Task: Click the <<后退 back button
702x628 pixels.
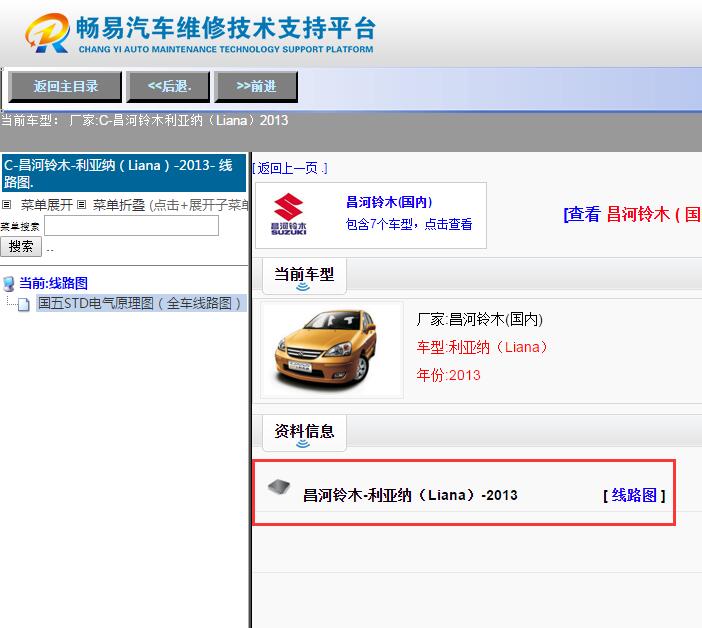Action: [x=168, y=86]
